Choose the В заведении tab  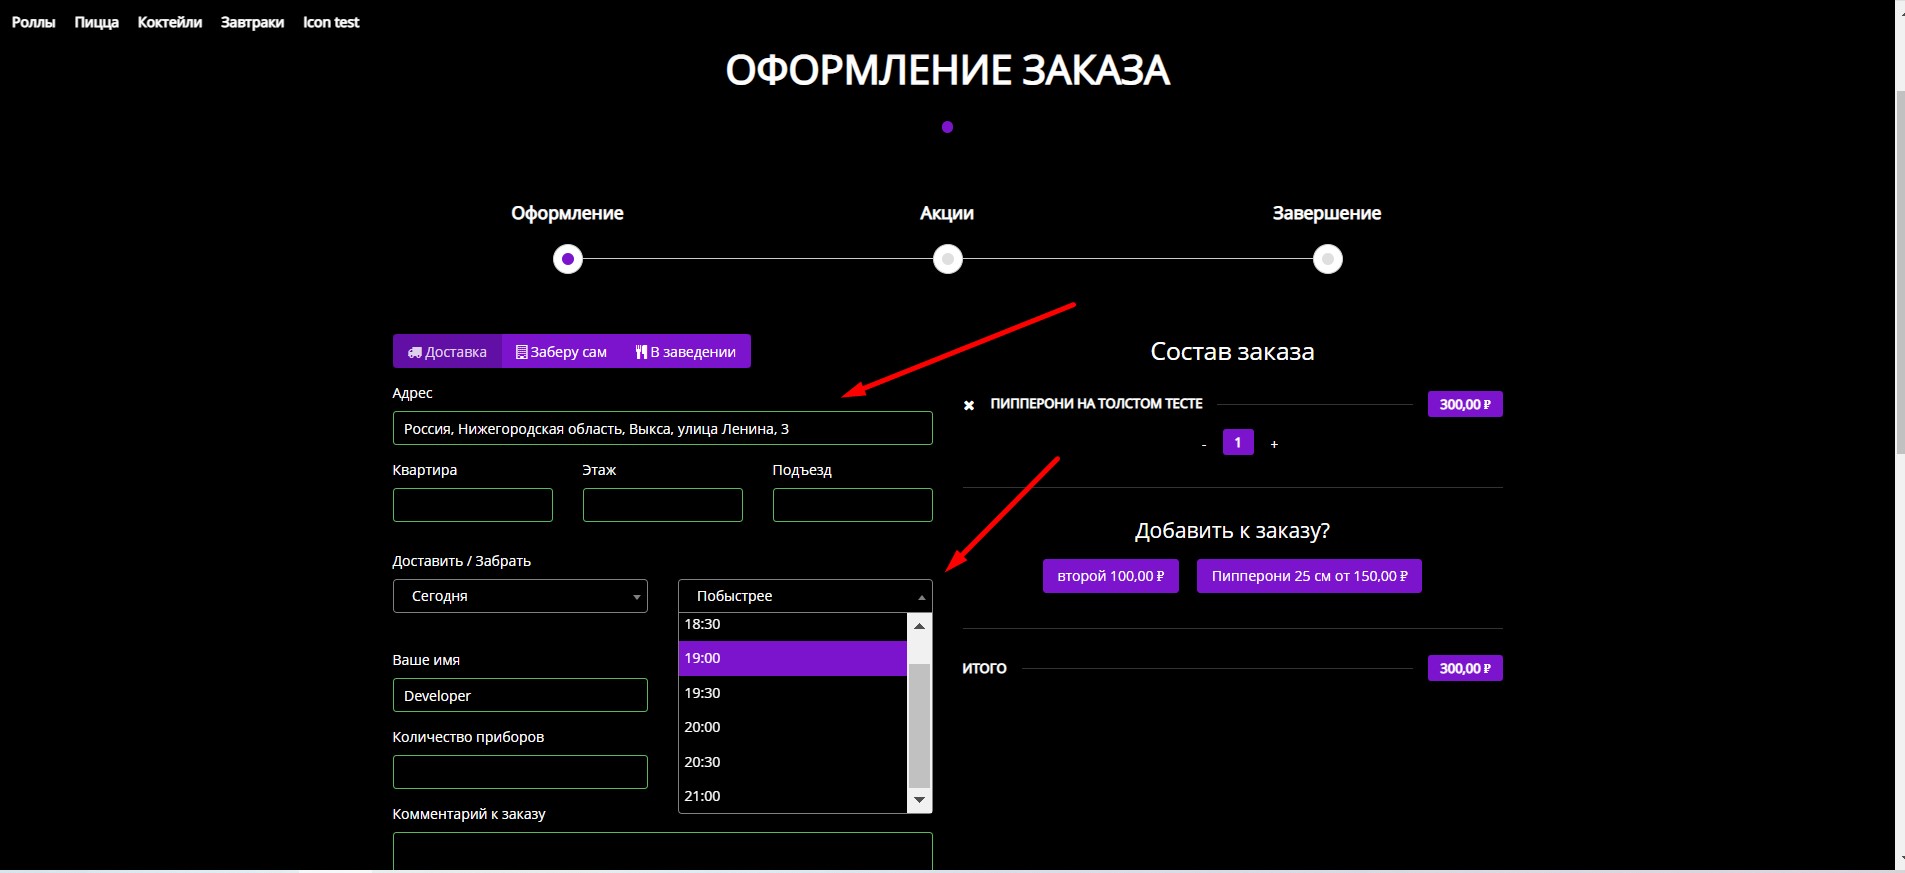pos(686,351)
